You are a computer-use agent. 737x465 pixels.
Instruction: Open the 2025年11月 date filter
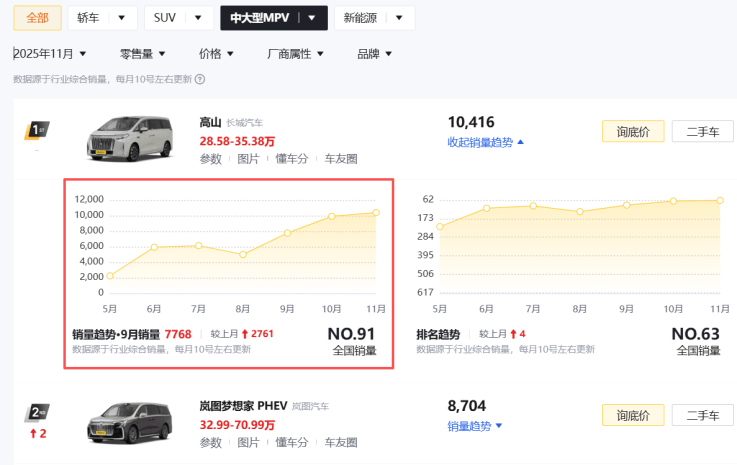[50, 54]
